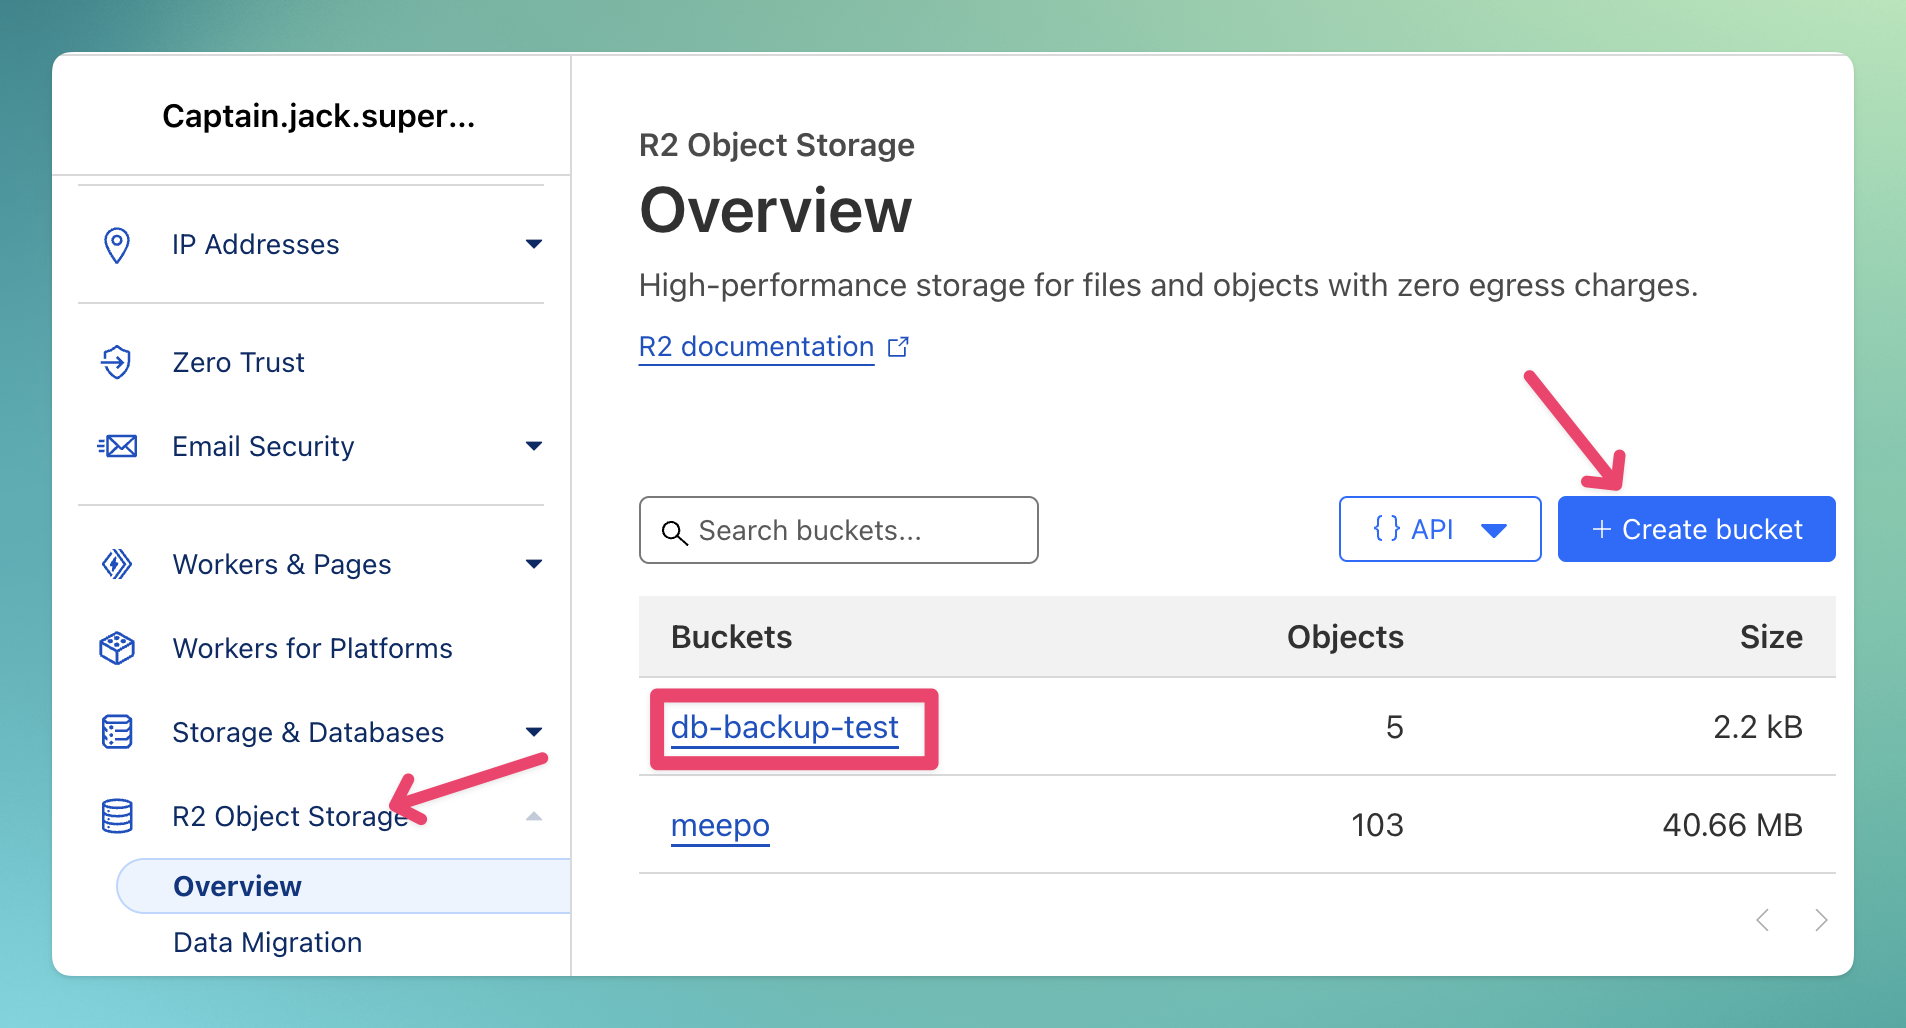Viewport: 1906px width, 1028px height.
Task: Expand the Storage & Databases menu arrow
Action: [x=534, y=732]
